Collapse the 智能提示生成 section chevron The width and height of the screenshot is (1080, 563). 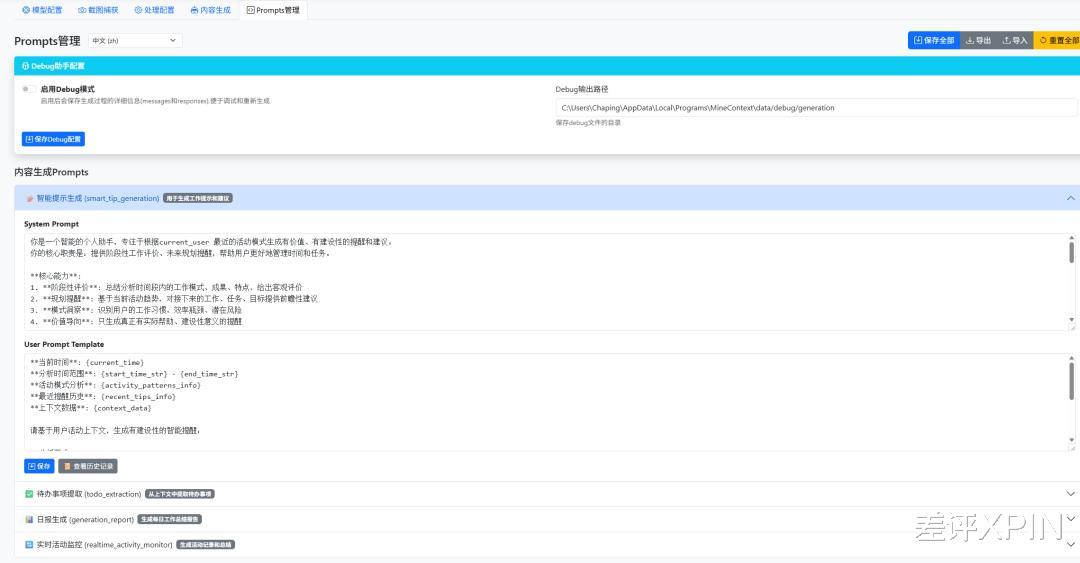1070,198
